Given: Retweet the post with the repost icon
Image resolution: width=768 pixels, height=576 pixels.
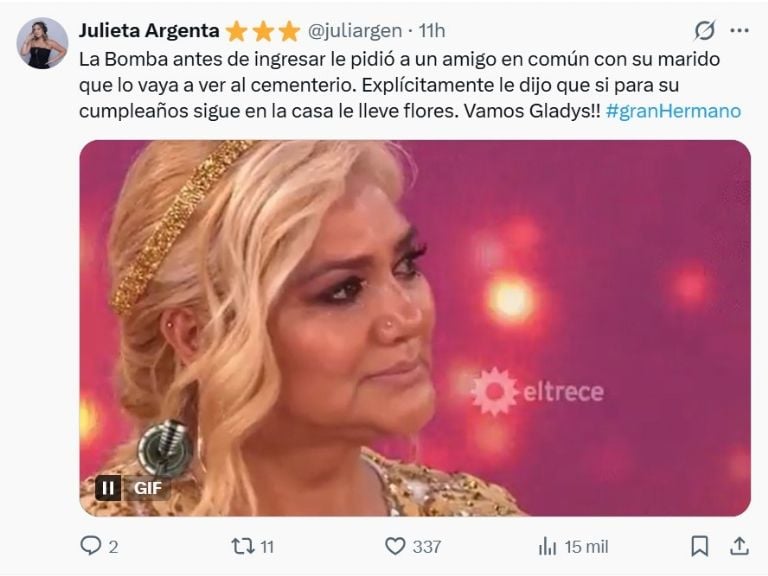Looking at the screenshot, I should coord(242,546).
